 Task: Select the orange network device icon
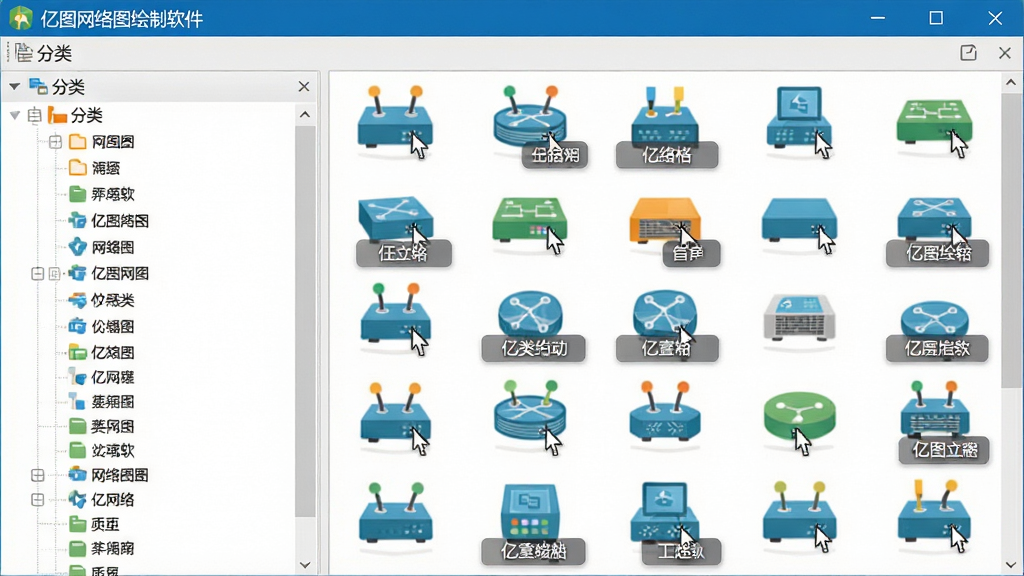(665, 222)
